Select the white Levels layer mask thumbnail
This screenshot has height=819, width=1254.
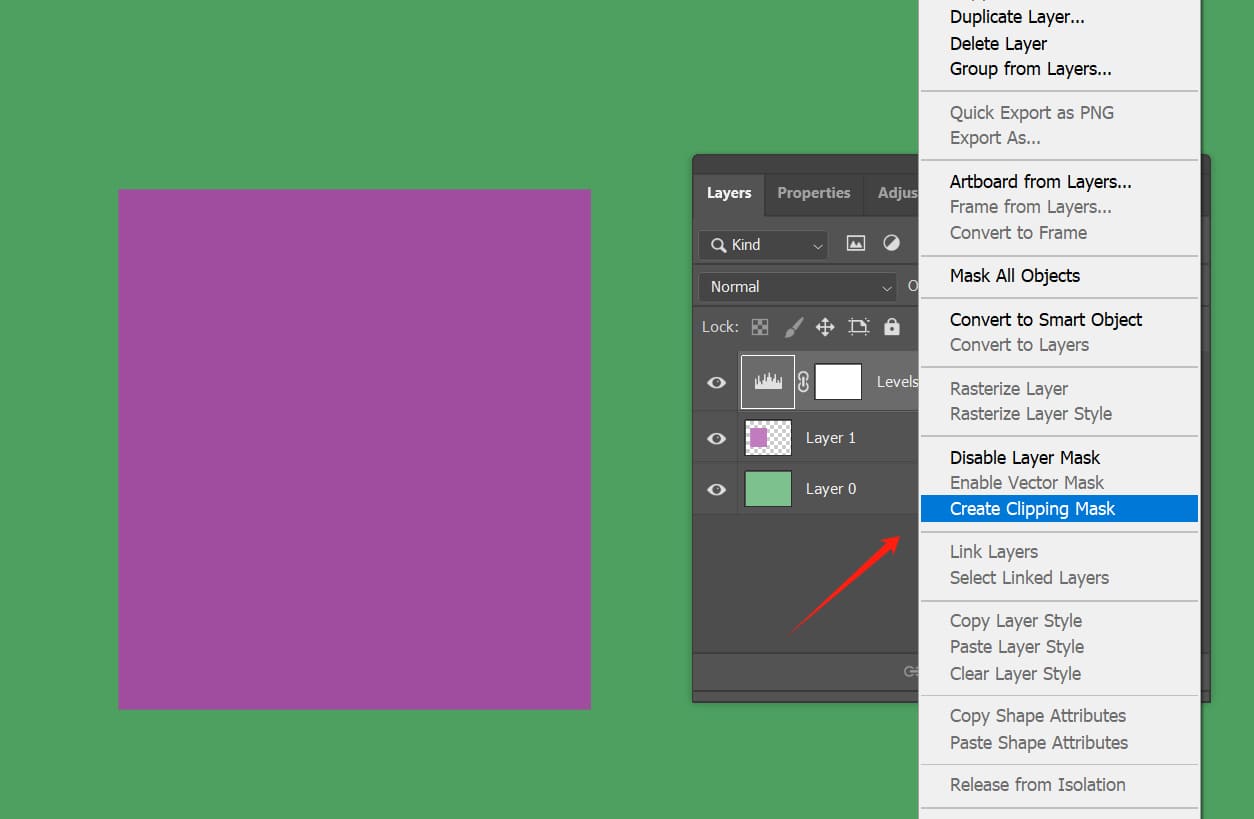click(x=838, y=382)
